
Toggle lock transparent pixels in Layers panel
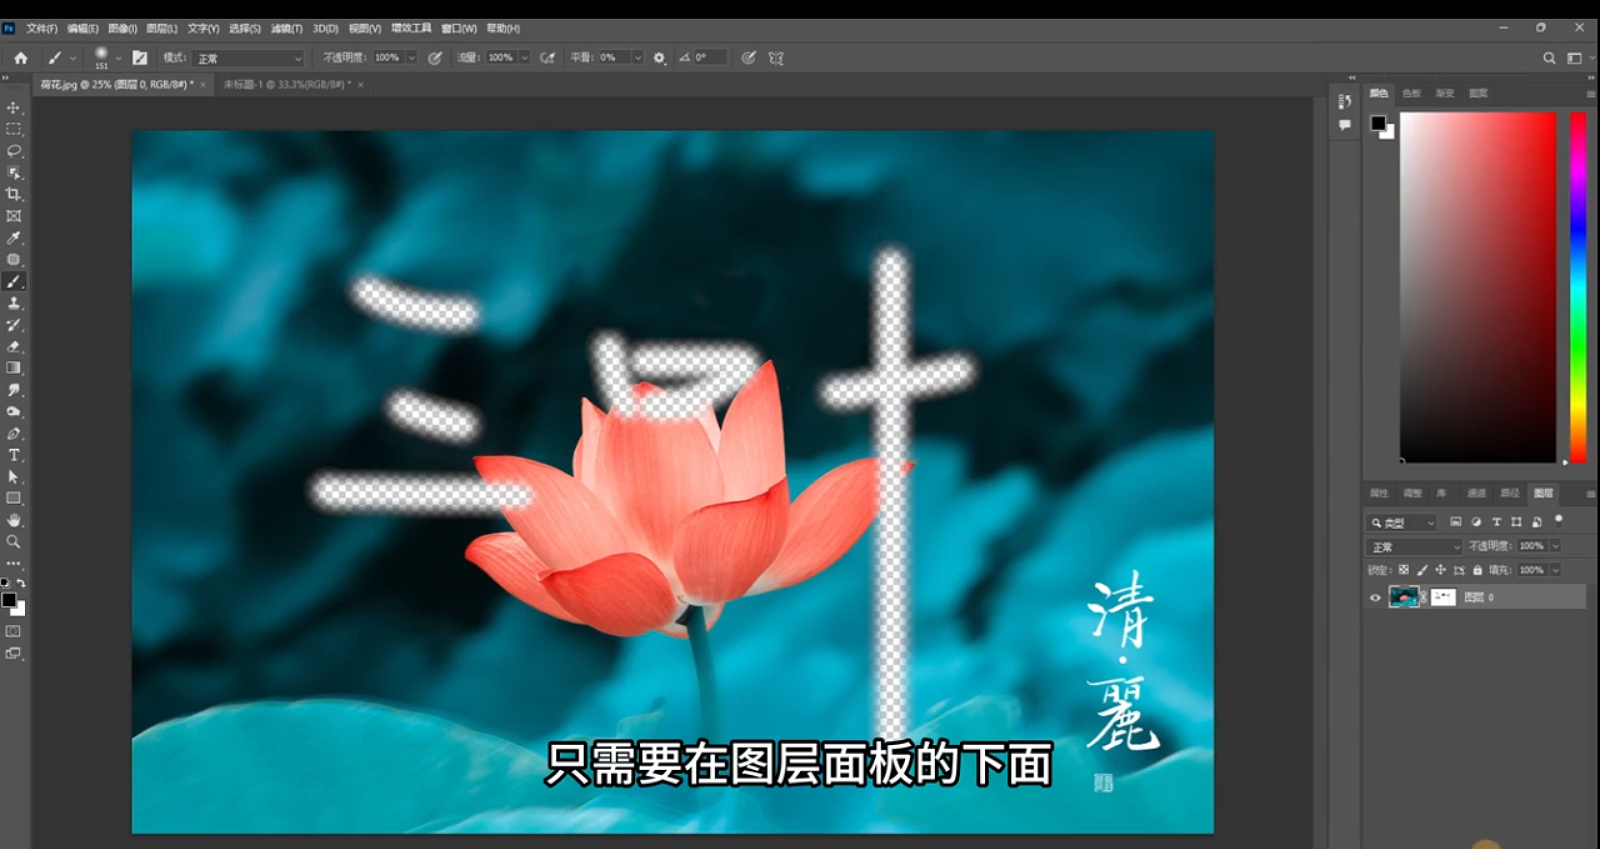click(x=1403, y=570)
